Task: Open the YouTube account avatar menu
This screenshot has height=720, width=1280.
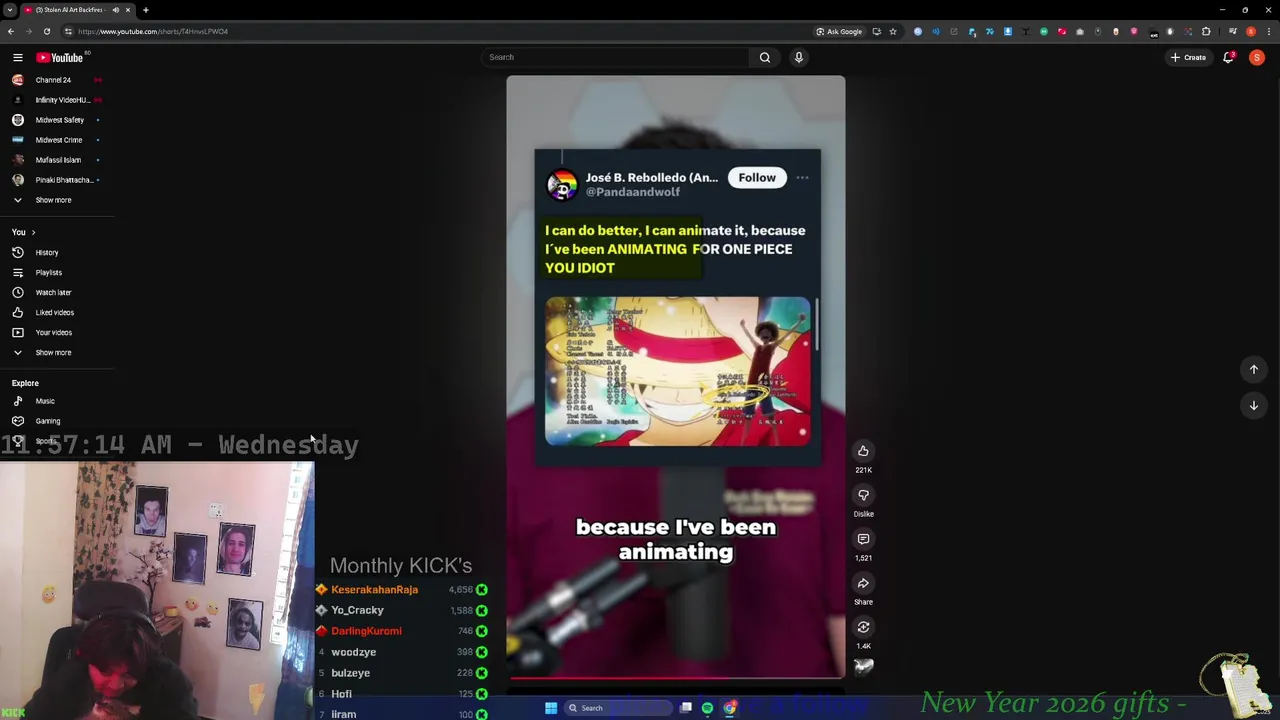Action: tap(1257, 57)
